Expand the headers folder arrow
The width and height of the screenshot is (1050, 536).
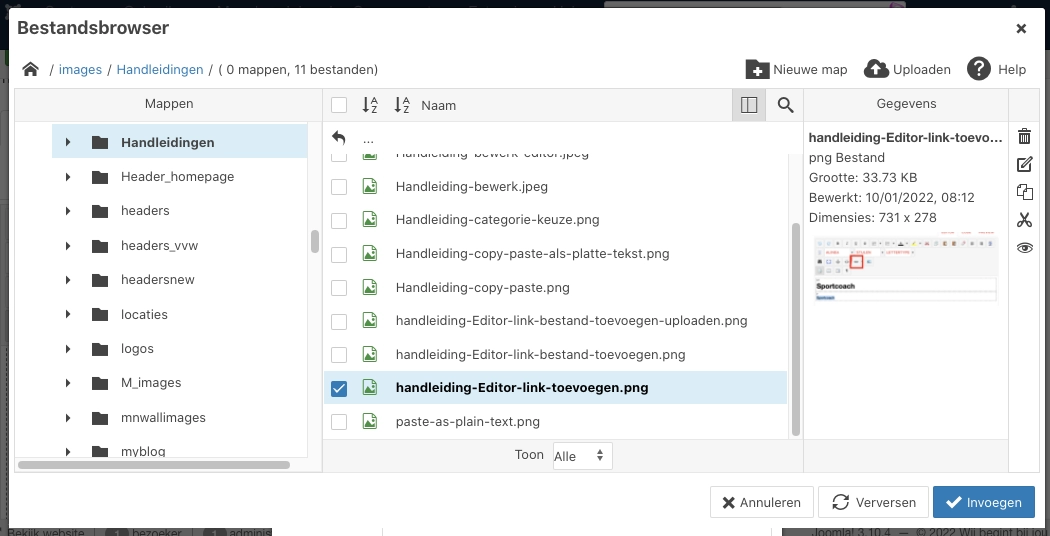68,211
